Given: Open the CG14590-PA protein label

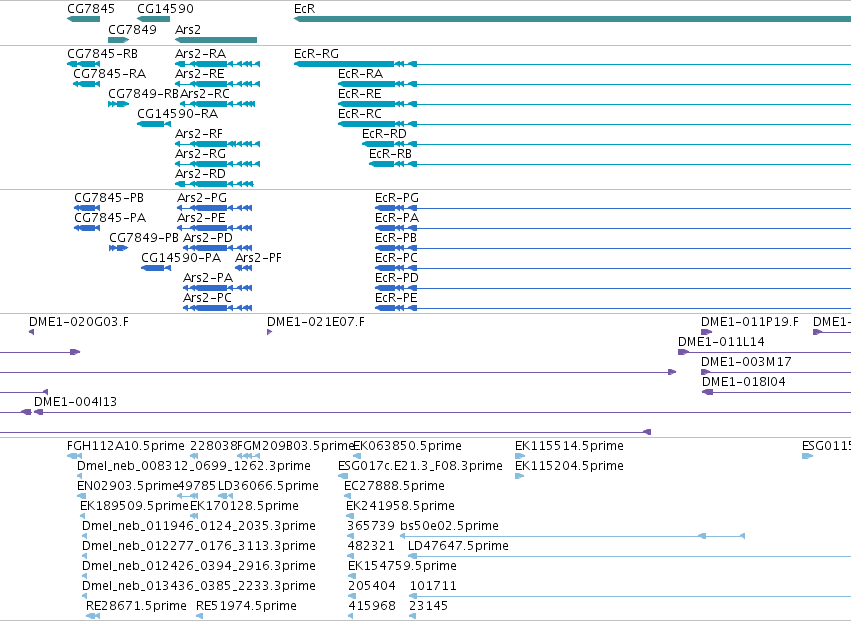Looking at the screenshot, I should point(181,258).
